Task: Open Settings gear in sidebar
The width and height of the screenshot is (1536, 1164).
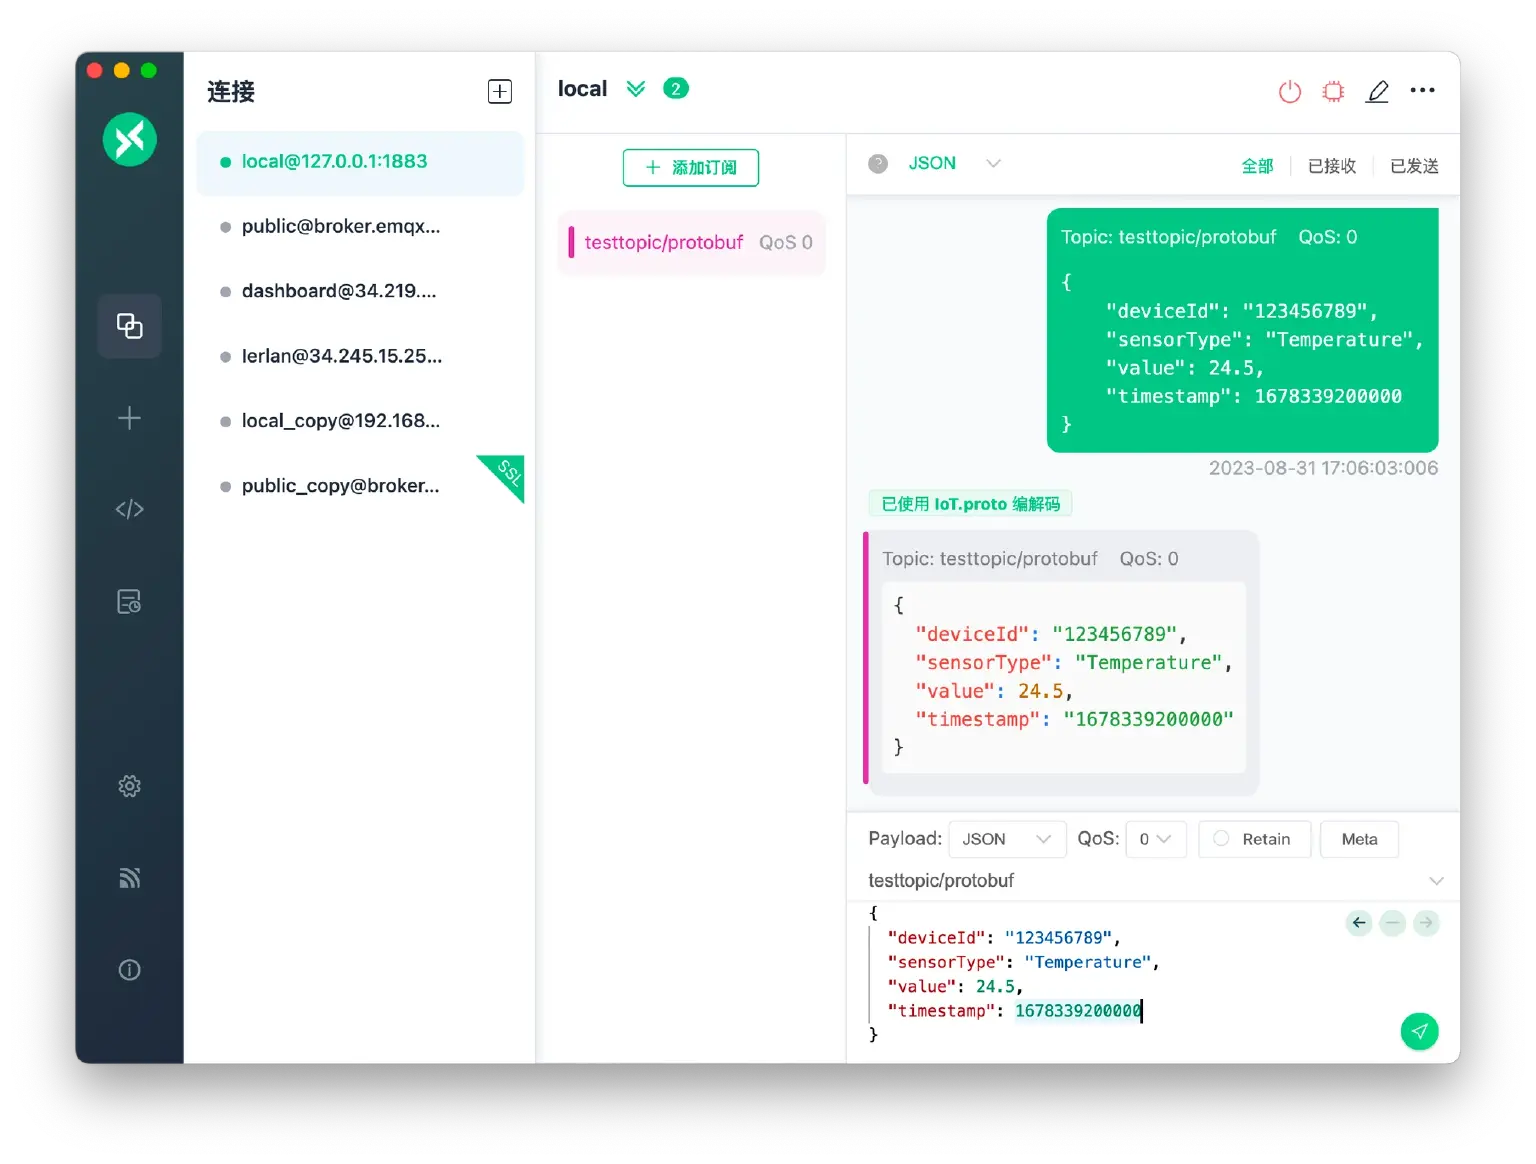Action: pos(129,786)
